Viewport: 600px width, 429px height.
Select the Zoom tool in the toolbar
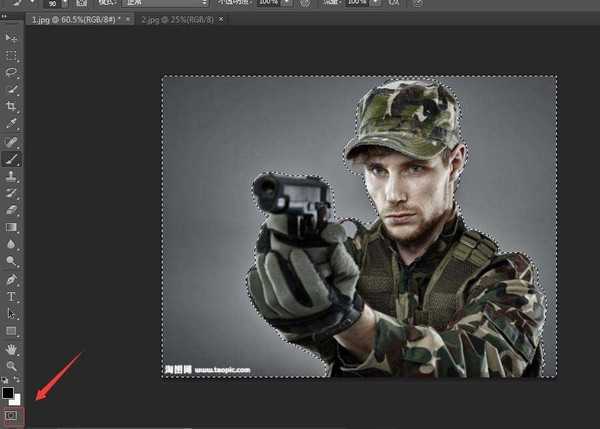tap(12, 367)
